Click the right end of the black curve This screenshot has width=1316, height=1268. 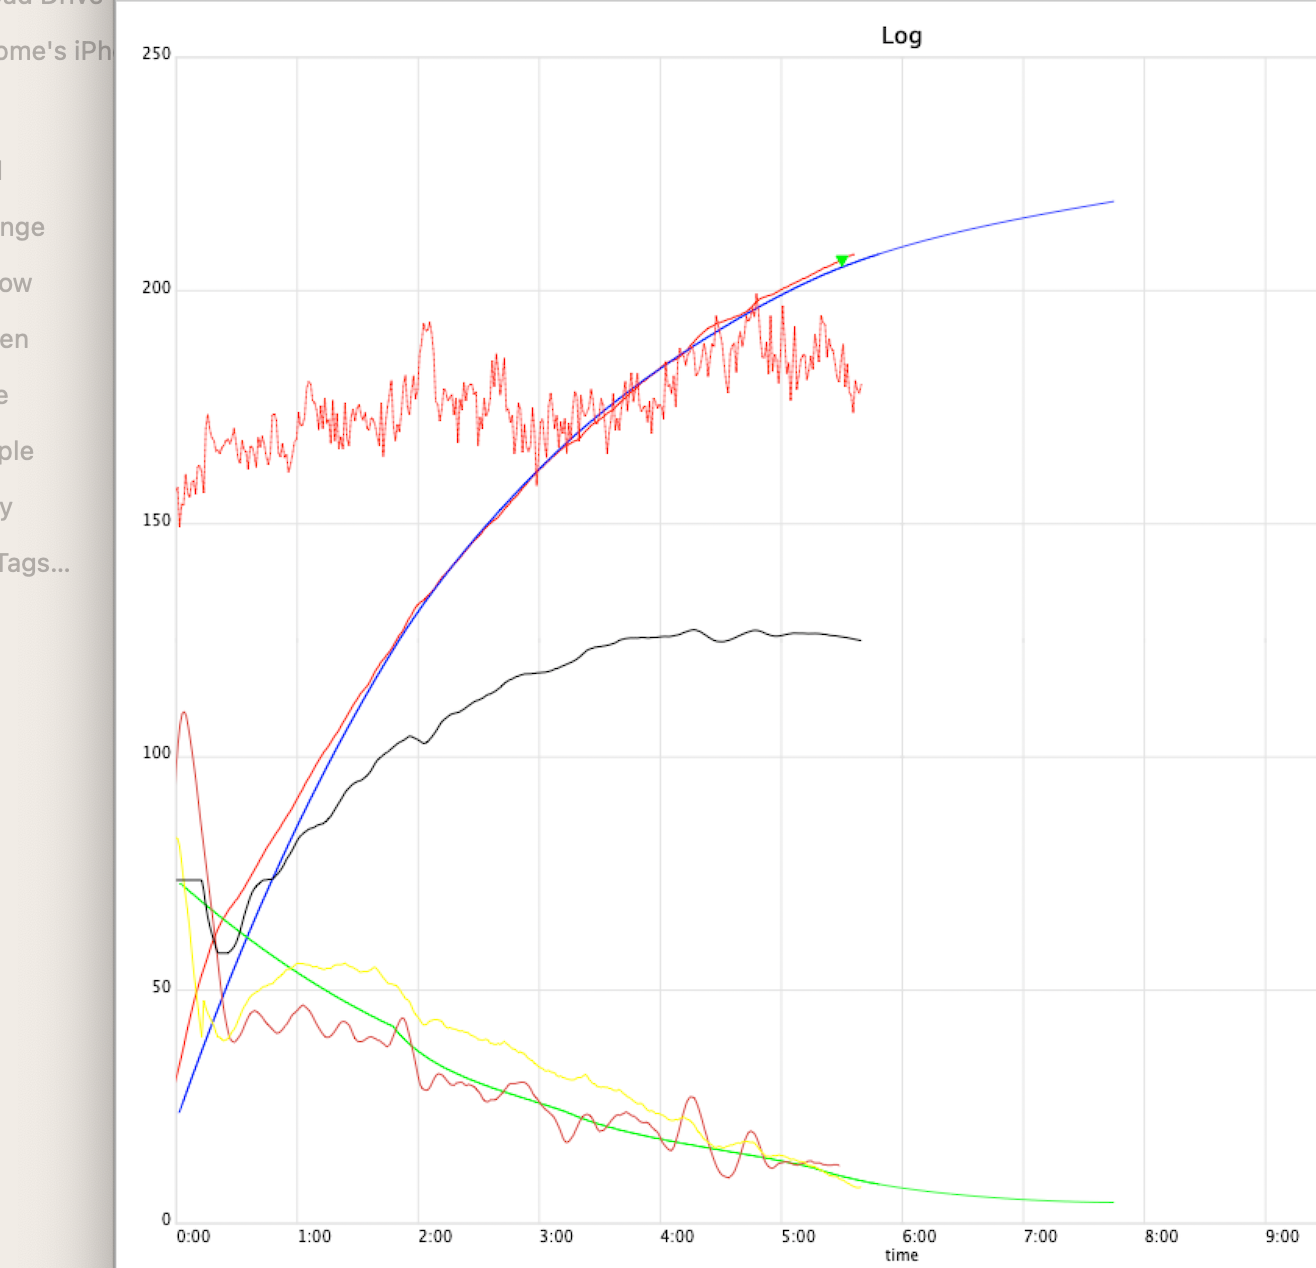coord(859,640)
